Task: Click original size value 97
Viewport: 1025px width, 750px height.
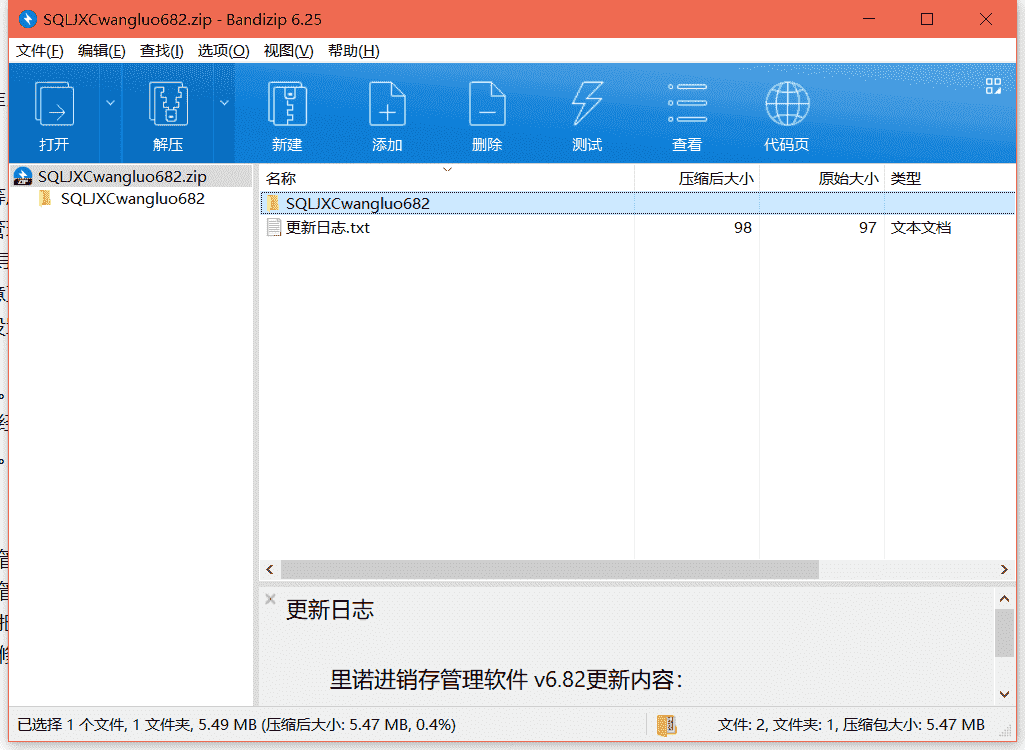Action: click(x=867, y=228)
